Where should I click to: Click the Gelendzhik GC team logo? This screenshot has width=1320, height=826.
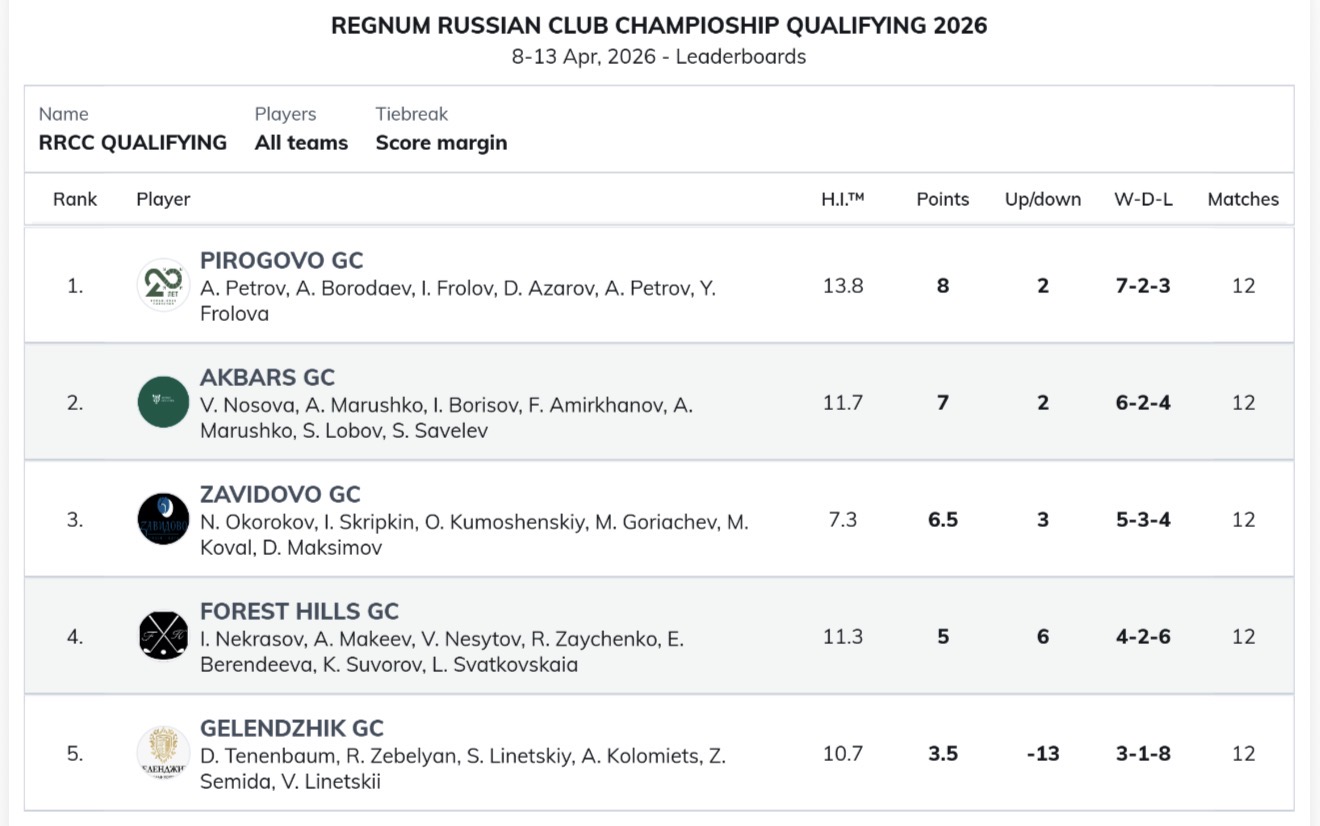[163, 753]
